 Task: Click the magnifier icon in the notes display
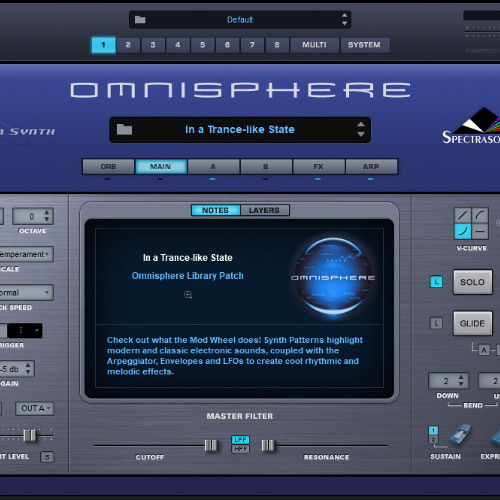(188, 295)
